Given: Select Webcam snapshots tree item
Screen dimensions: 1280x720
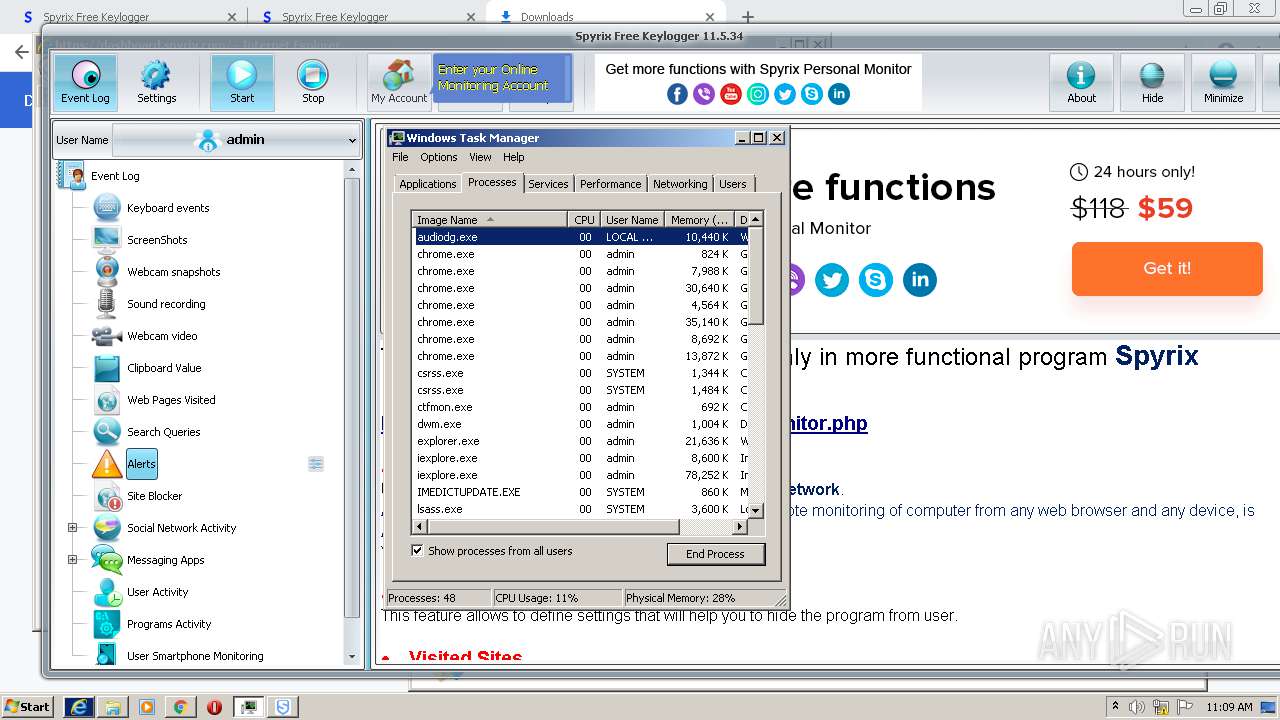Looking at the screenshot, I should pos(173,272).
